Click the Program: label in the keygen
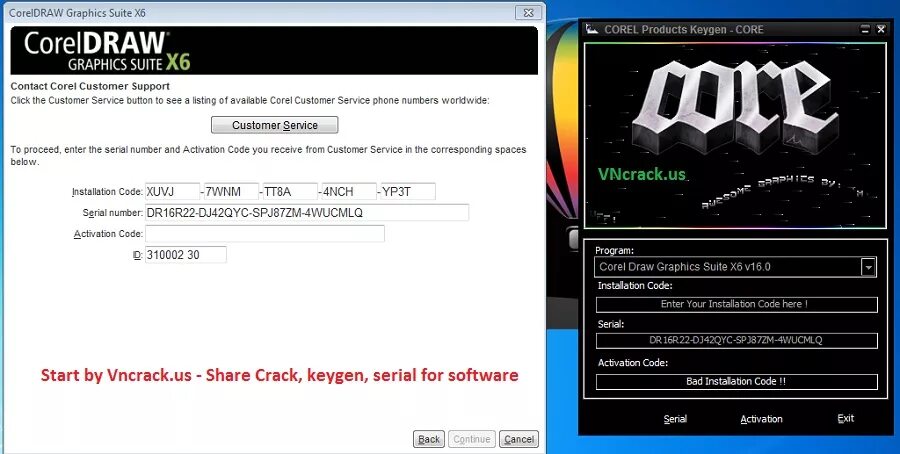 614,251
